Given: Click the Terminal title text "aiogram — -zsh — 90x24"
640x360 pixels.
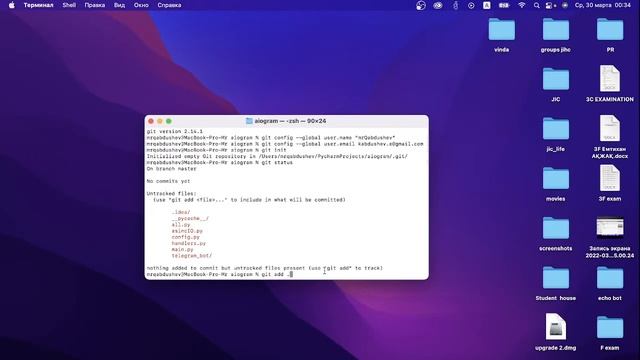Looking at the screenshot, I should click(x=290, y=121).
